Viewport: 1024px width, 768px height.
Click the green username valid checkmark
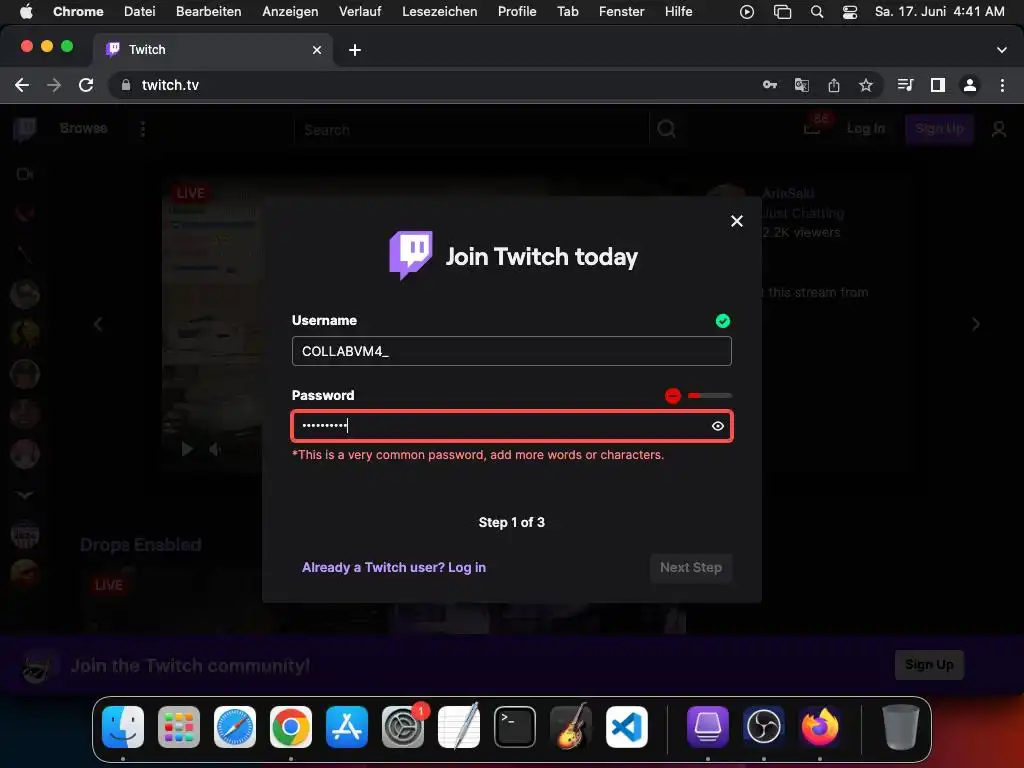click(x=722, y=321)
